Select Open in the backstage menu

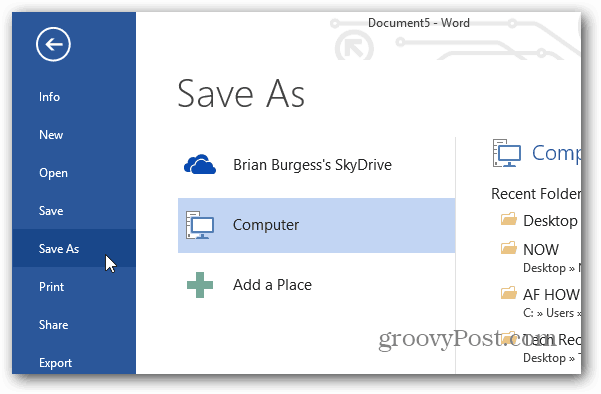pos(74,173)
